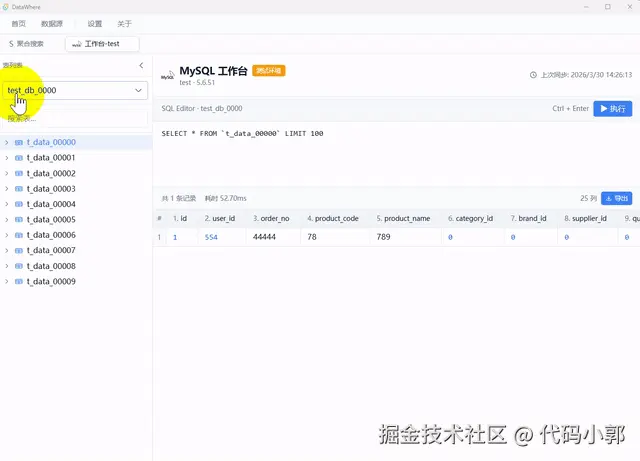Expand the t_data_00003 tree node

[7, 189]
